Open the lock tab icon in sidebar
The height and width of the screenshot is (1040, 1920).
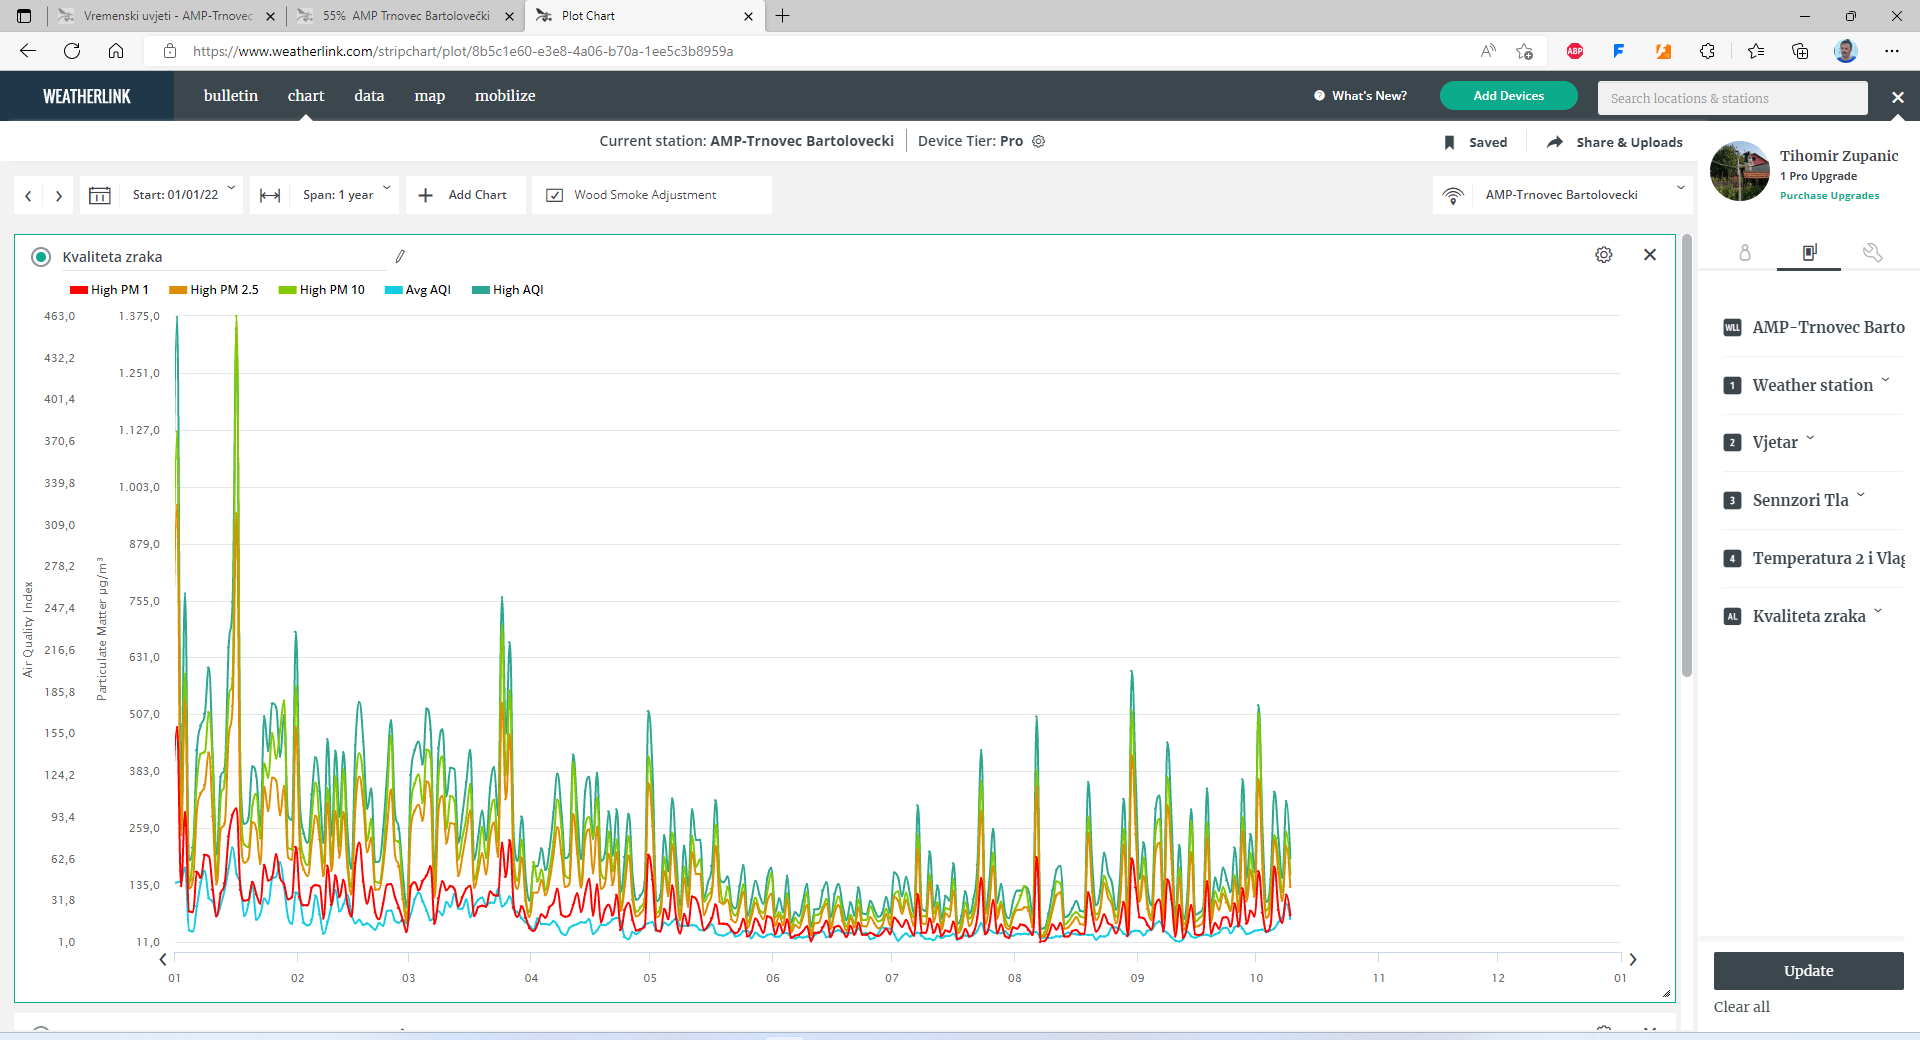tap(1745, 253)
